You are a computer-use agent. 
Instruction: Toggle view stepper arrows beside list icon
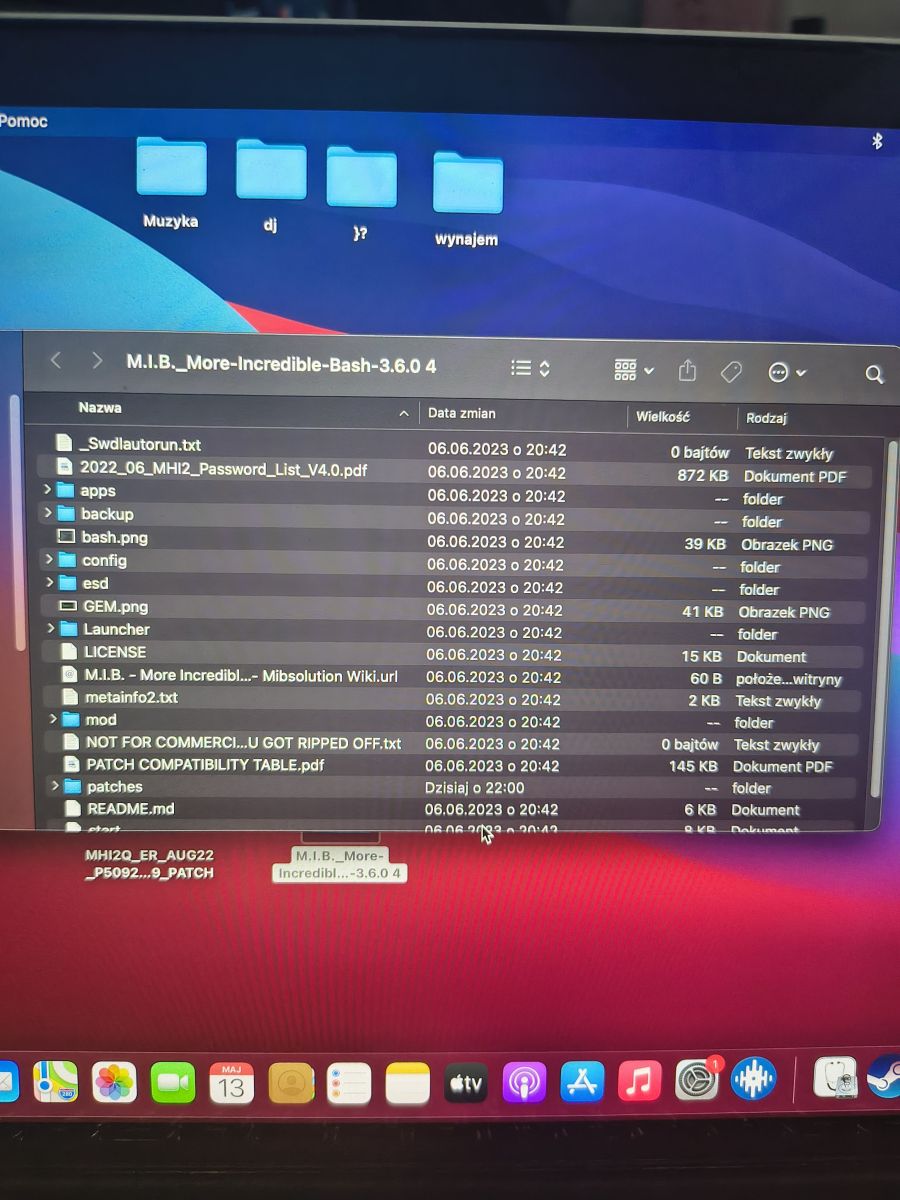[545, 368]
